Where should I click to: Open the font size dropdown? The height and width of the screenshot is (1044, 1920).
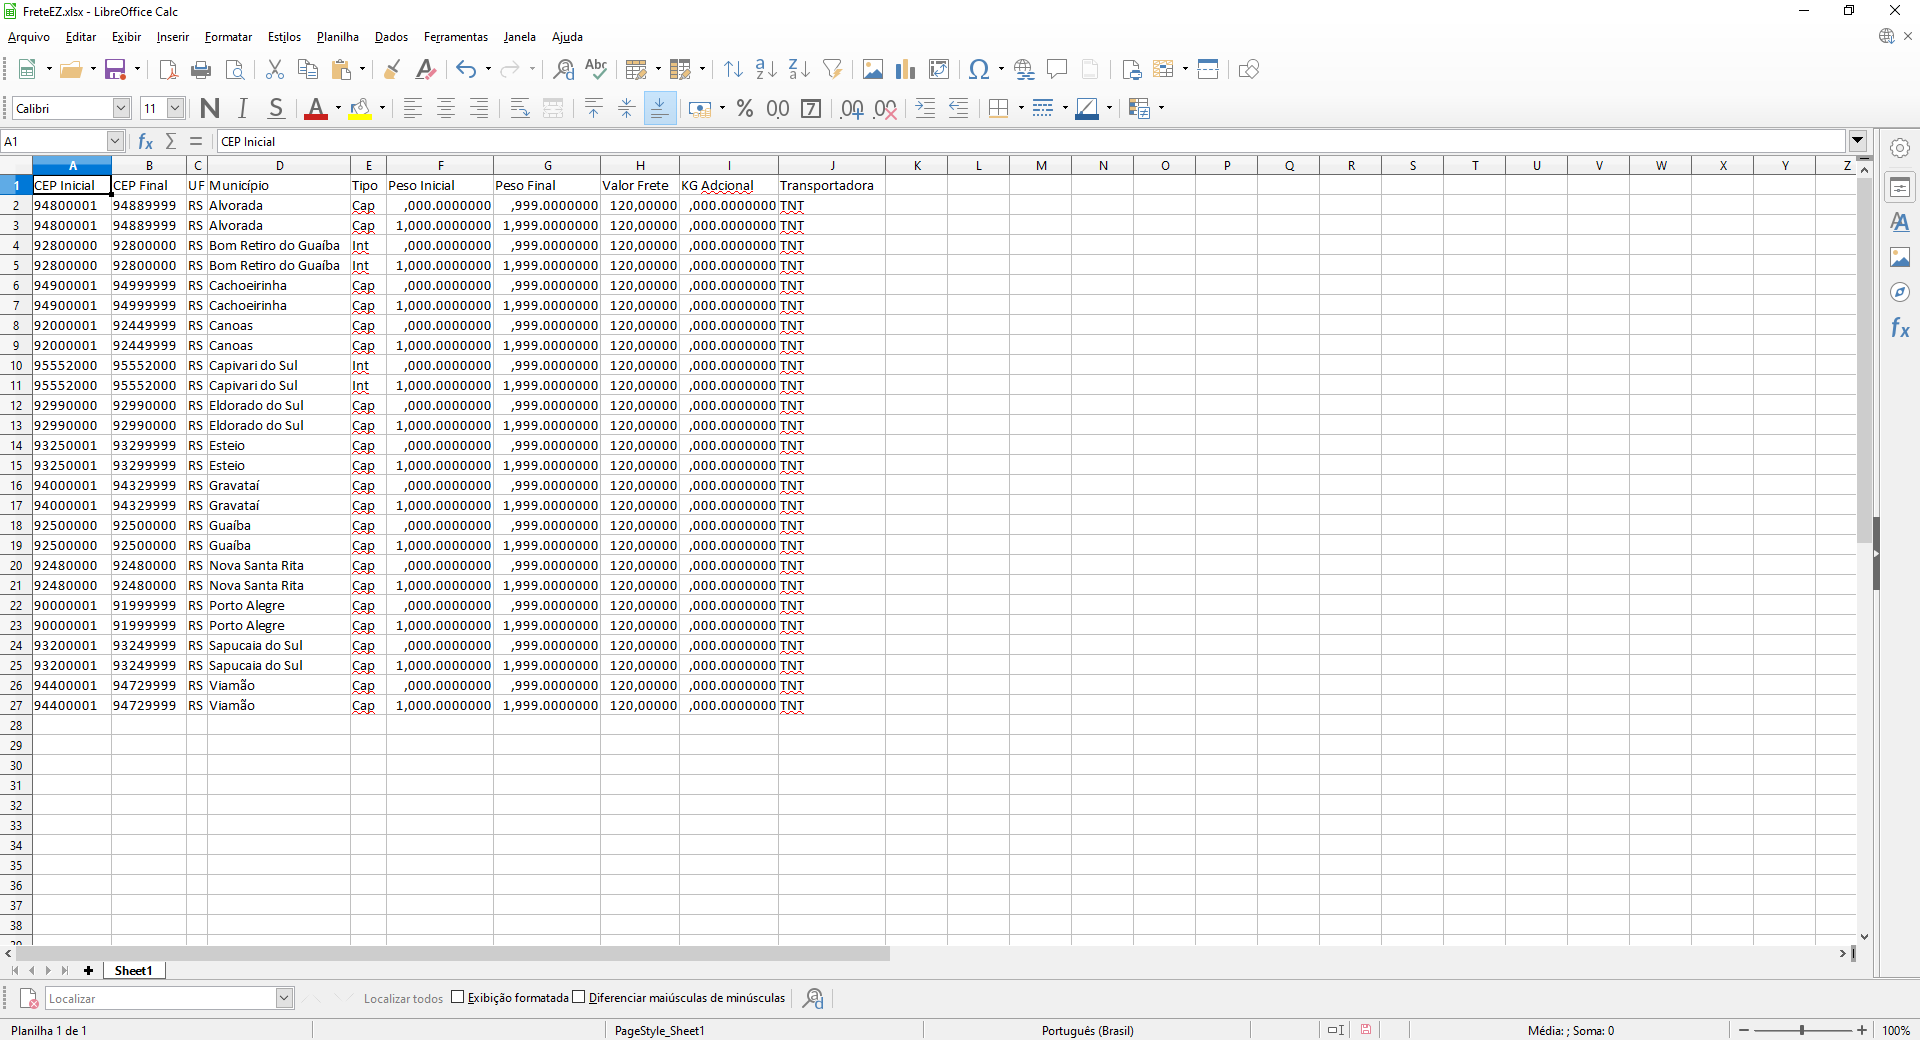point(176,108)
